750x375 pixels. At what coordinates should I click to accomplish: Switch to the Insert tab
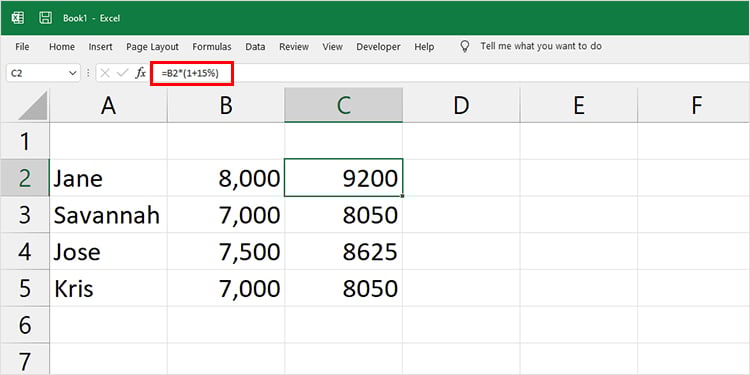pos(100,47)
